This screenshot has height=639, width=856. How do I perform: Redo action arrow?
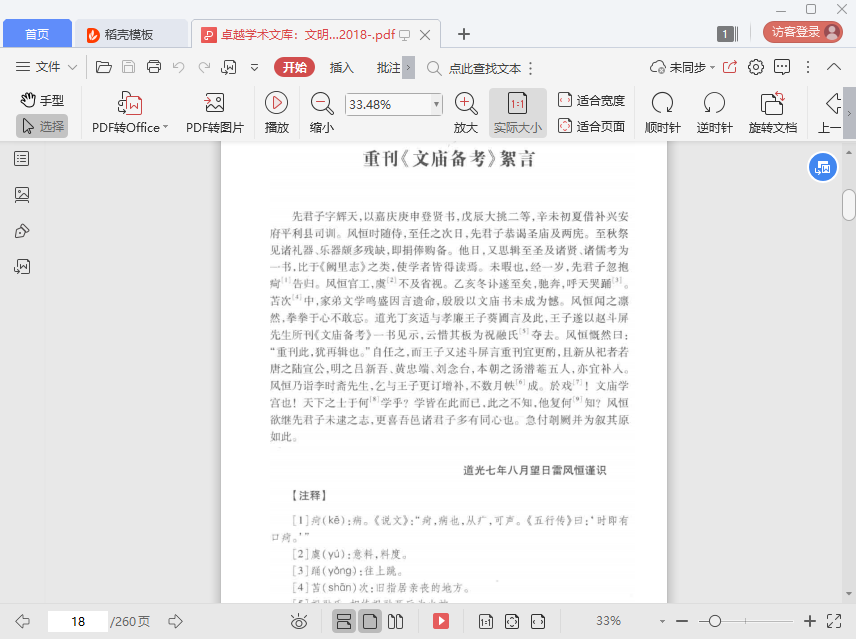[x=204, y=67]
